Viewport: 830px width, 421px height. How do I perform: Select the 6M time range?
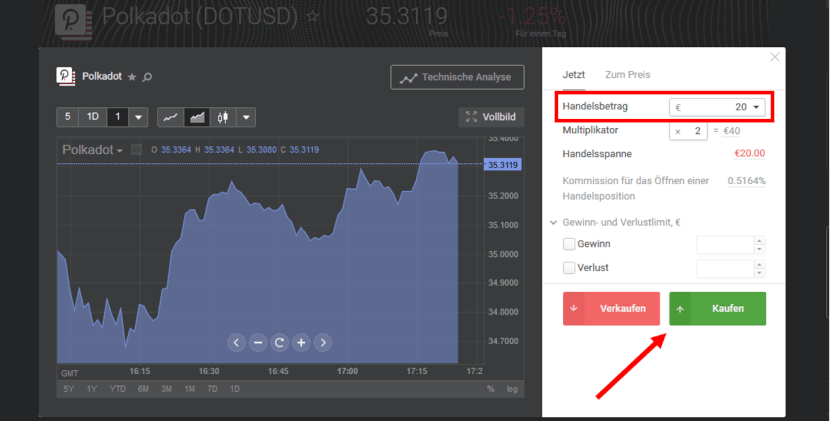143,389
